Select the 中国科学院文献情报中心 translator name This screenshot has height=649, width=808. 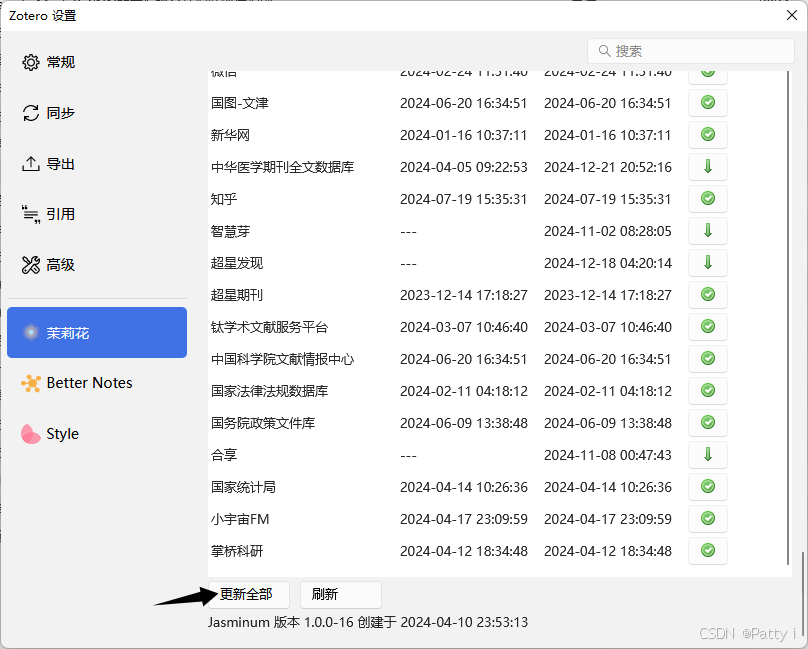click(x=282, y=359)
